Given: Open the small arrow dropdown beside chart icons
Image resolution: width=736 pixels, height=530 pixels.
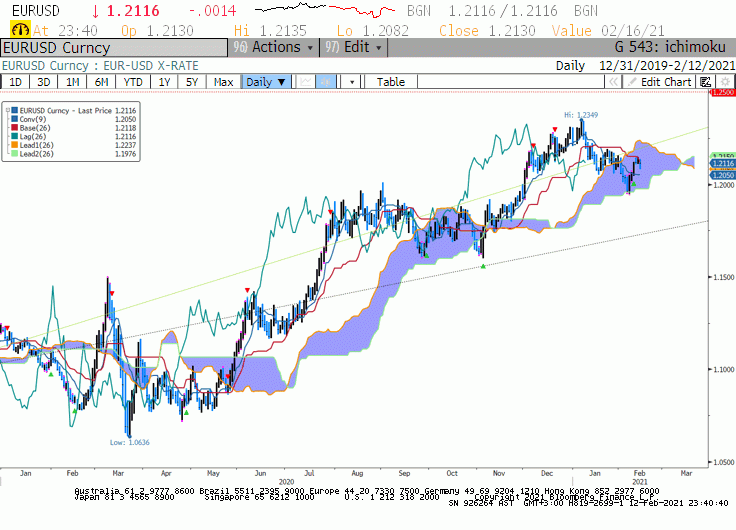Looking at the screenshot, I should [352, 82].
